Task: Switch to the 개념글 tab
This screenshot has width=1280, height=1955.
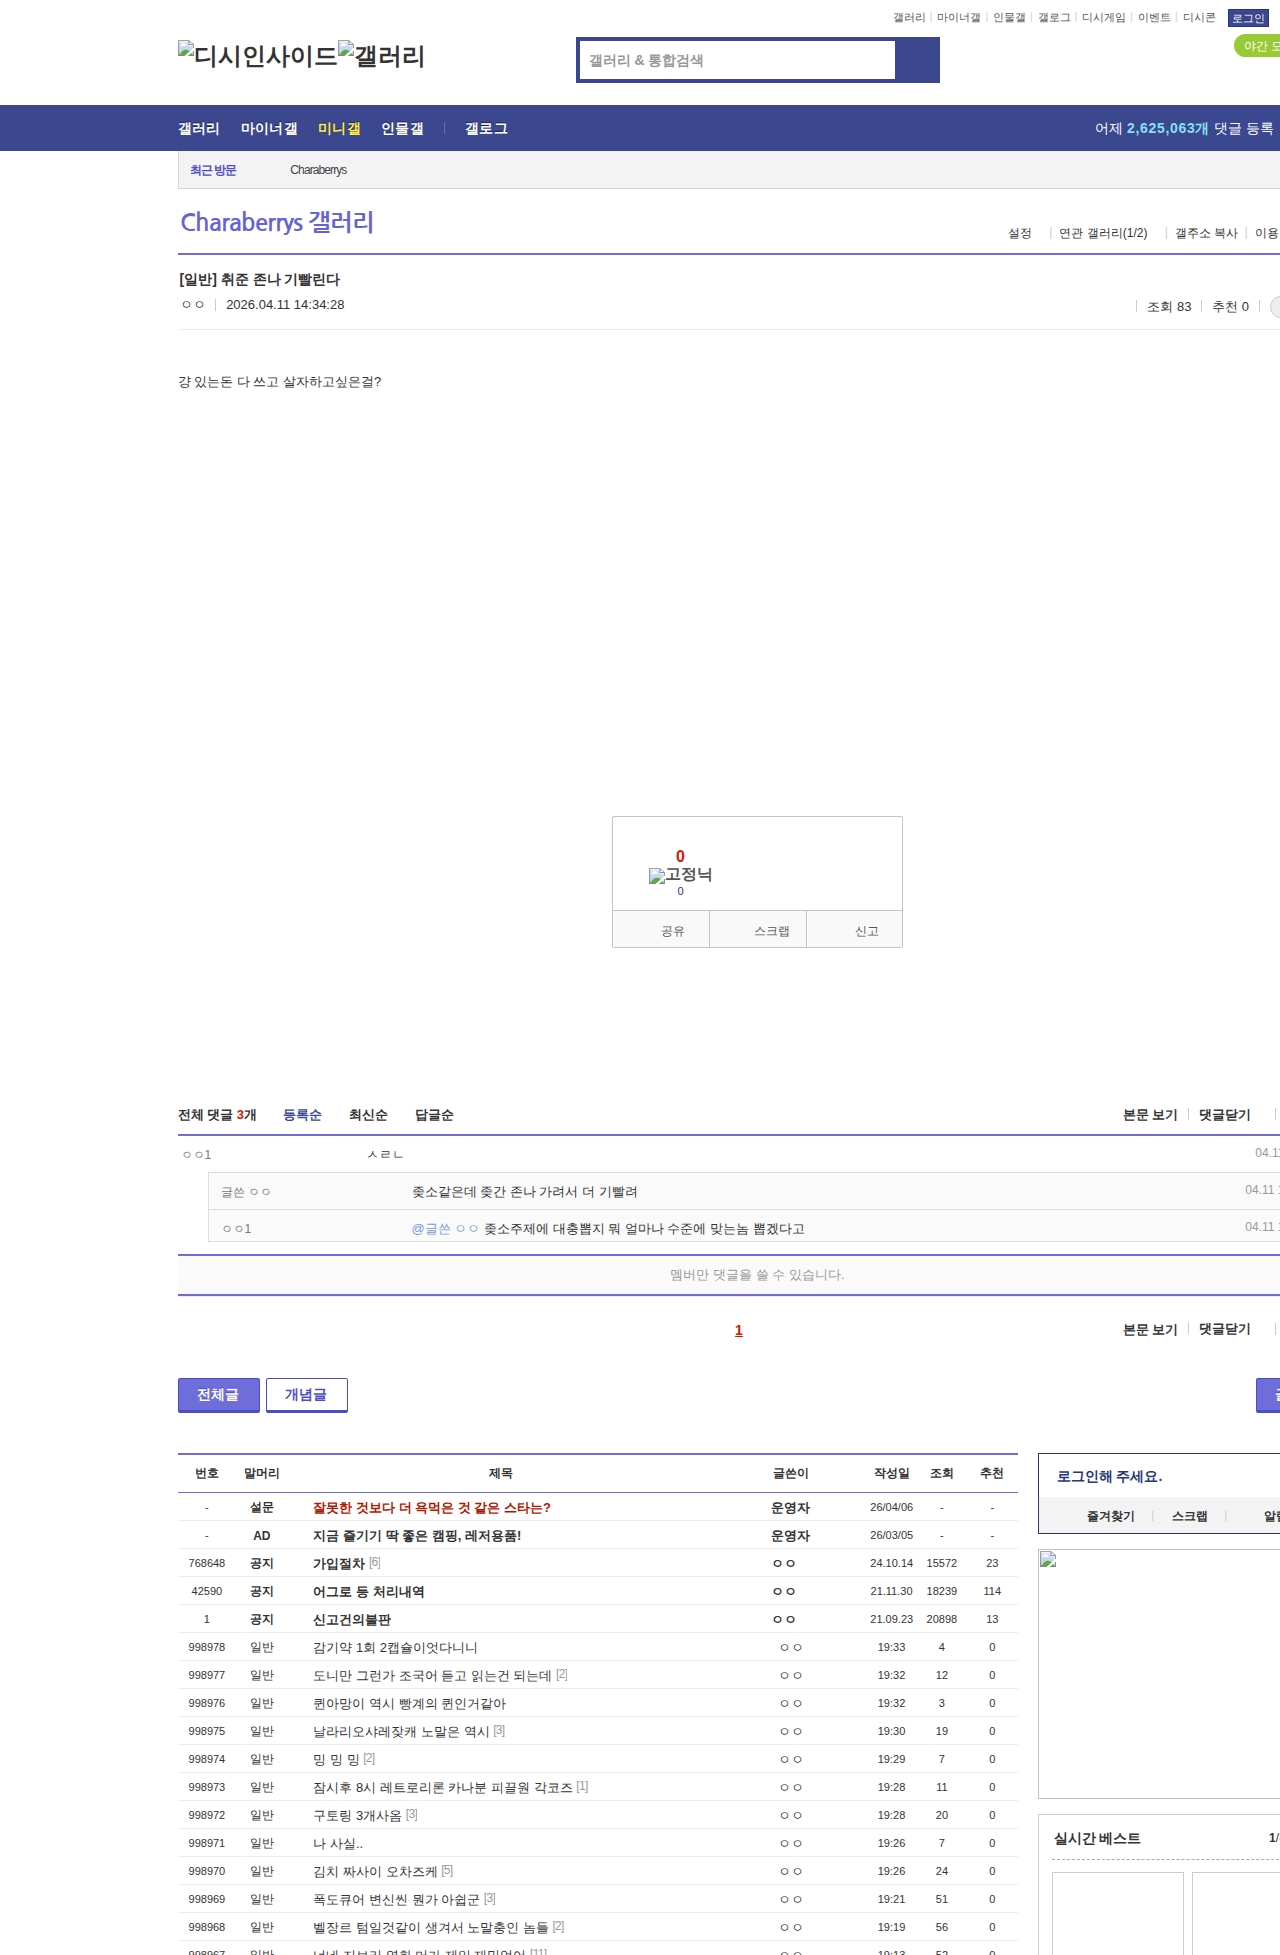Action: (306, 1395)
